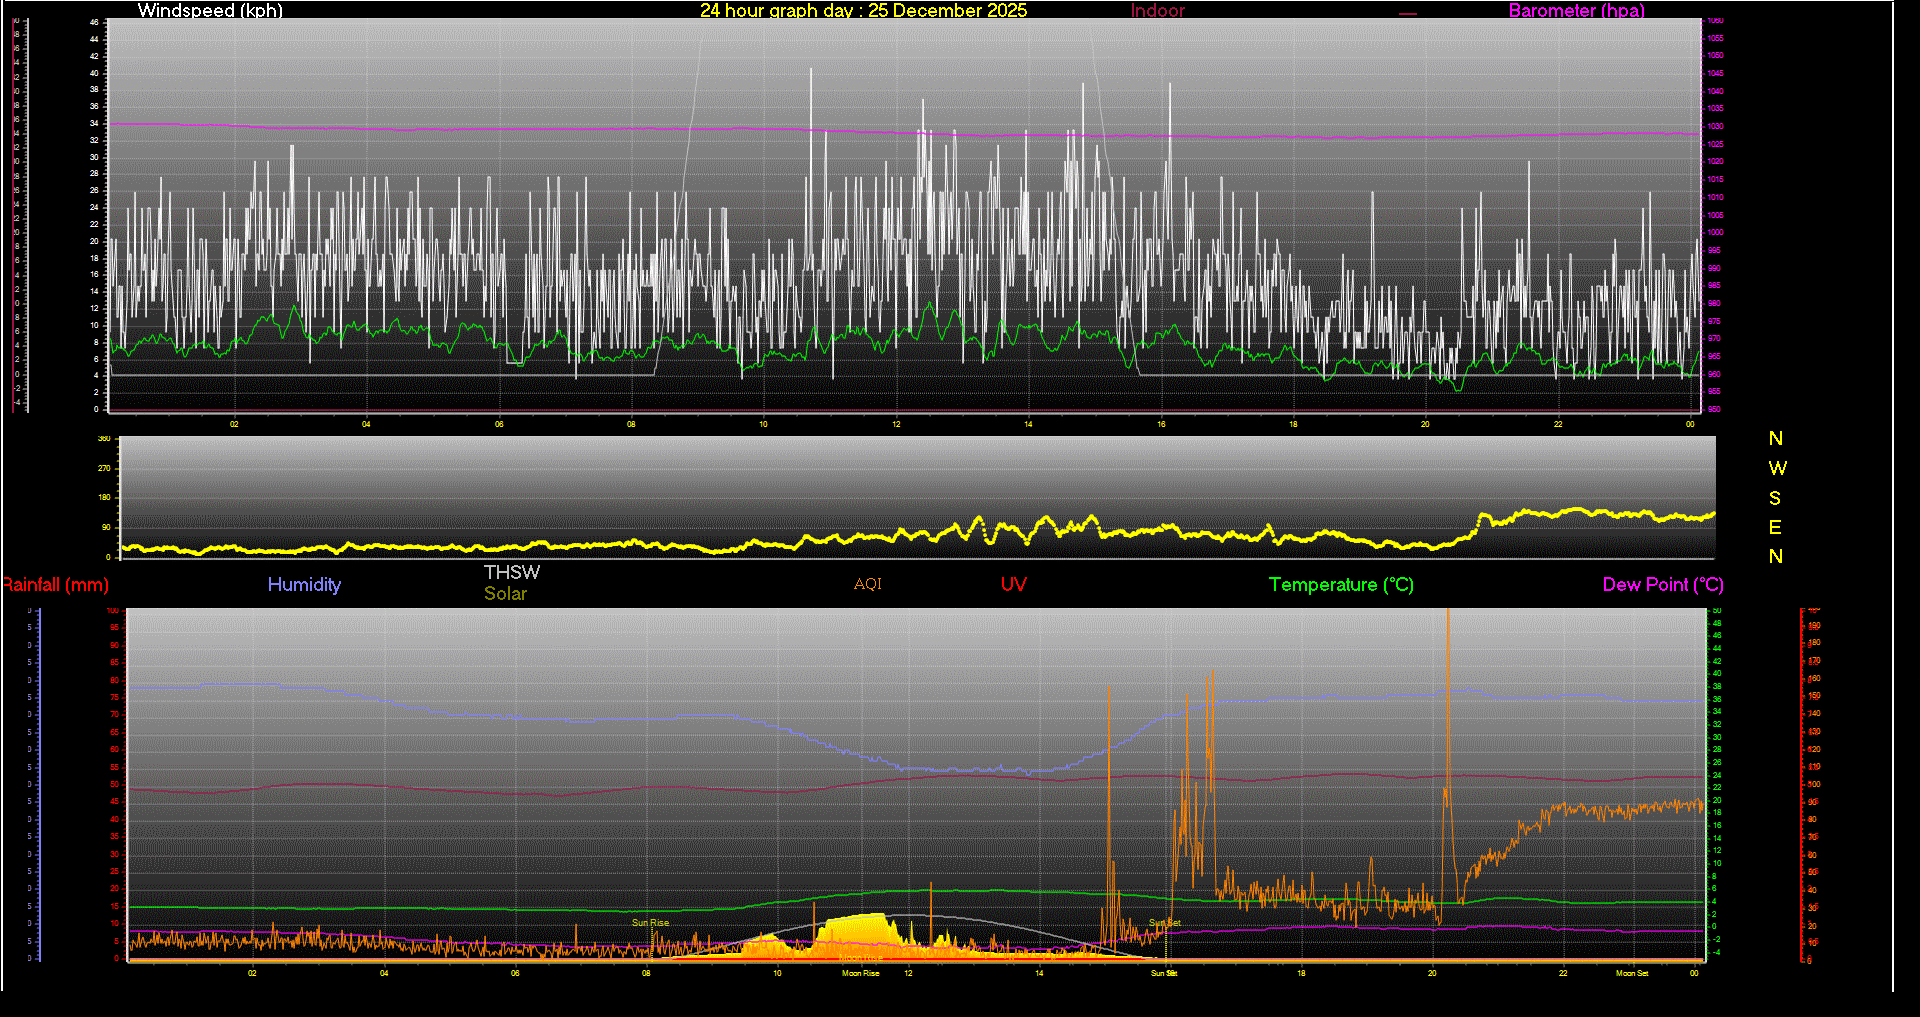1920x1017 pixels.
Task: Select the Barometer (hpa) legend label
Action: 1576,11
